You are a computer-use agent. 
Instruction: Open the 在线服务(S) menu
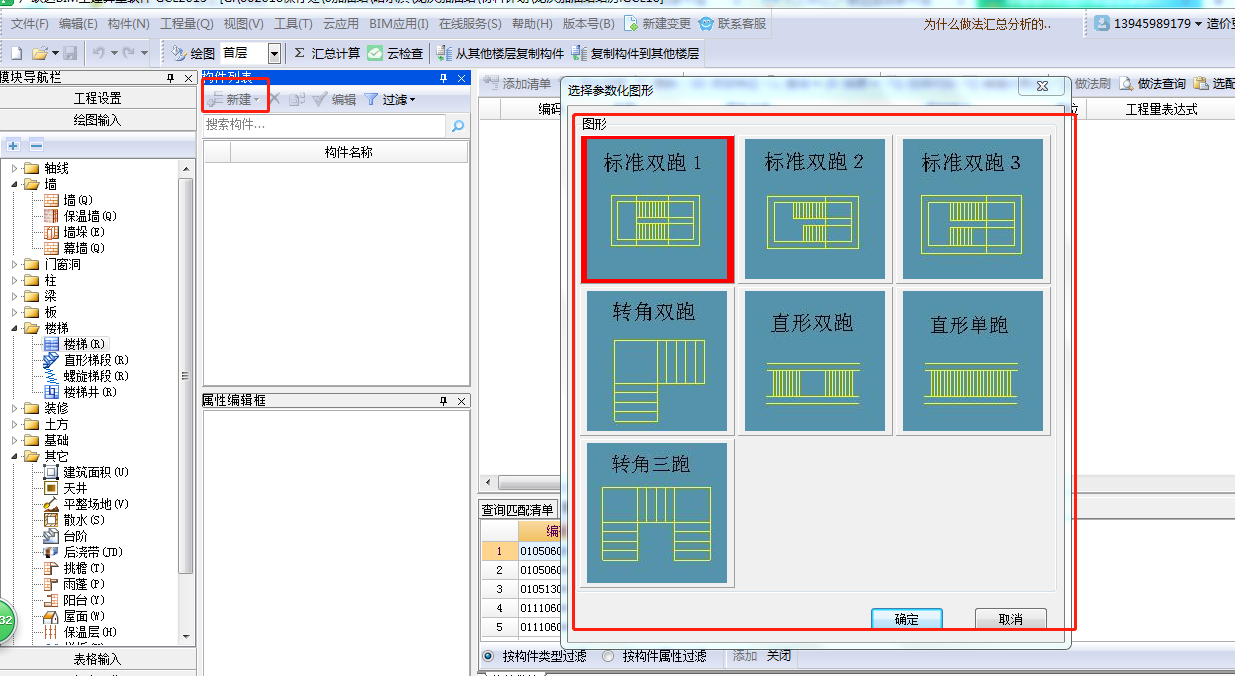coord(470,23)
